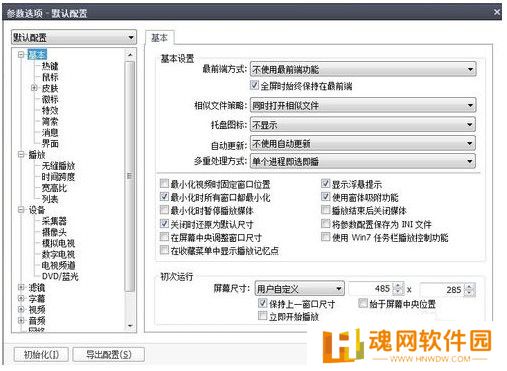Toggle 最小化时所有窗口都最小化 checkbox
507x371 pixels.
pyautogui.click(x=164, y=197)
